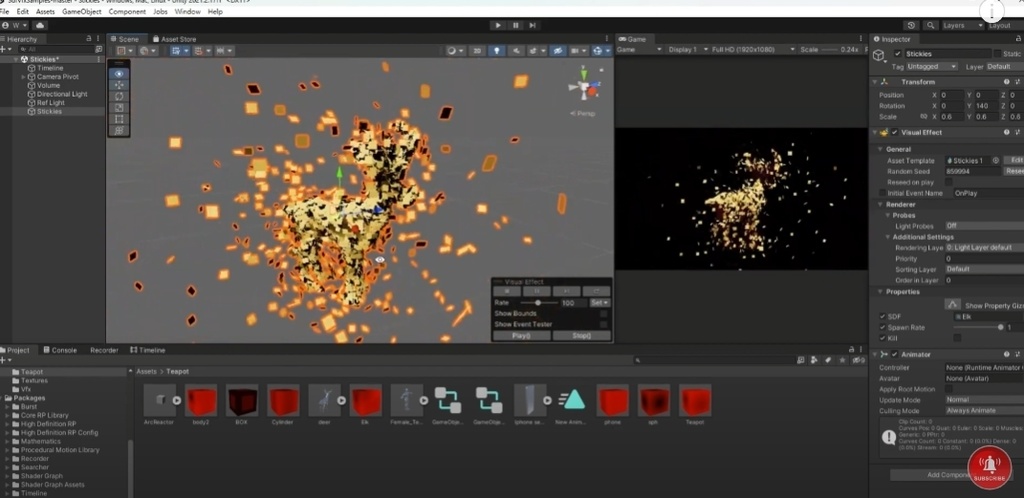Open the Undo History icon
This screenshot has height=498, width=1024.
tap(912, 25)
